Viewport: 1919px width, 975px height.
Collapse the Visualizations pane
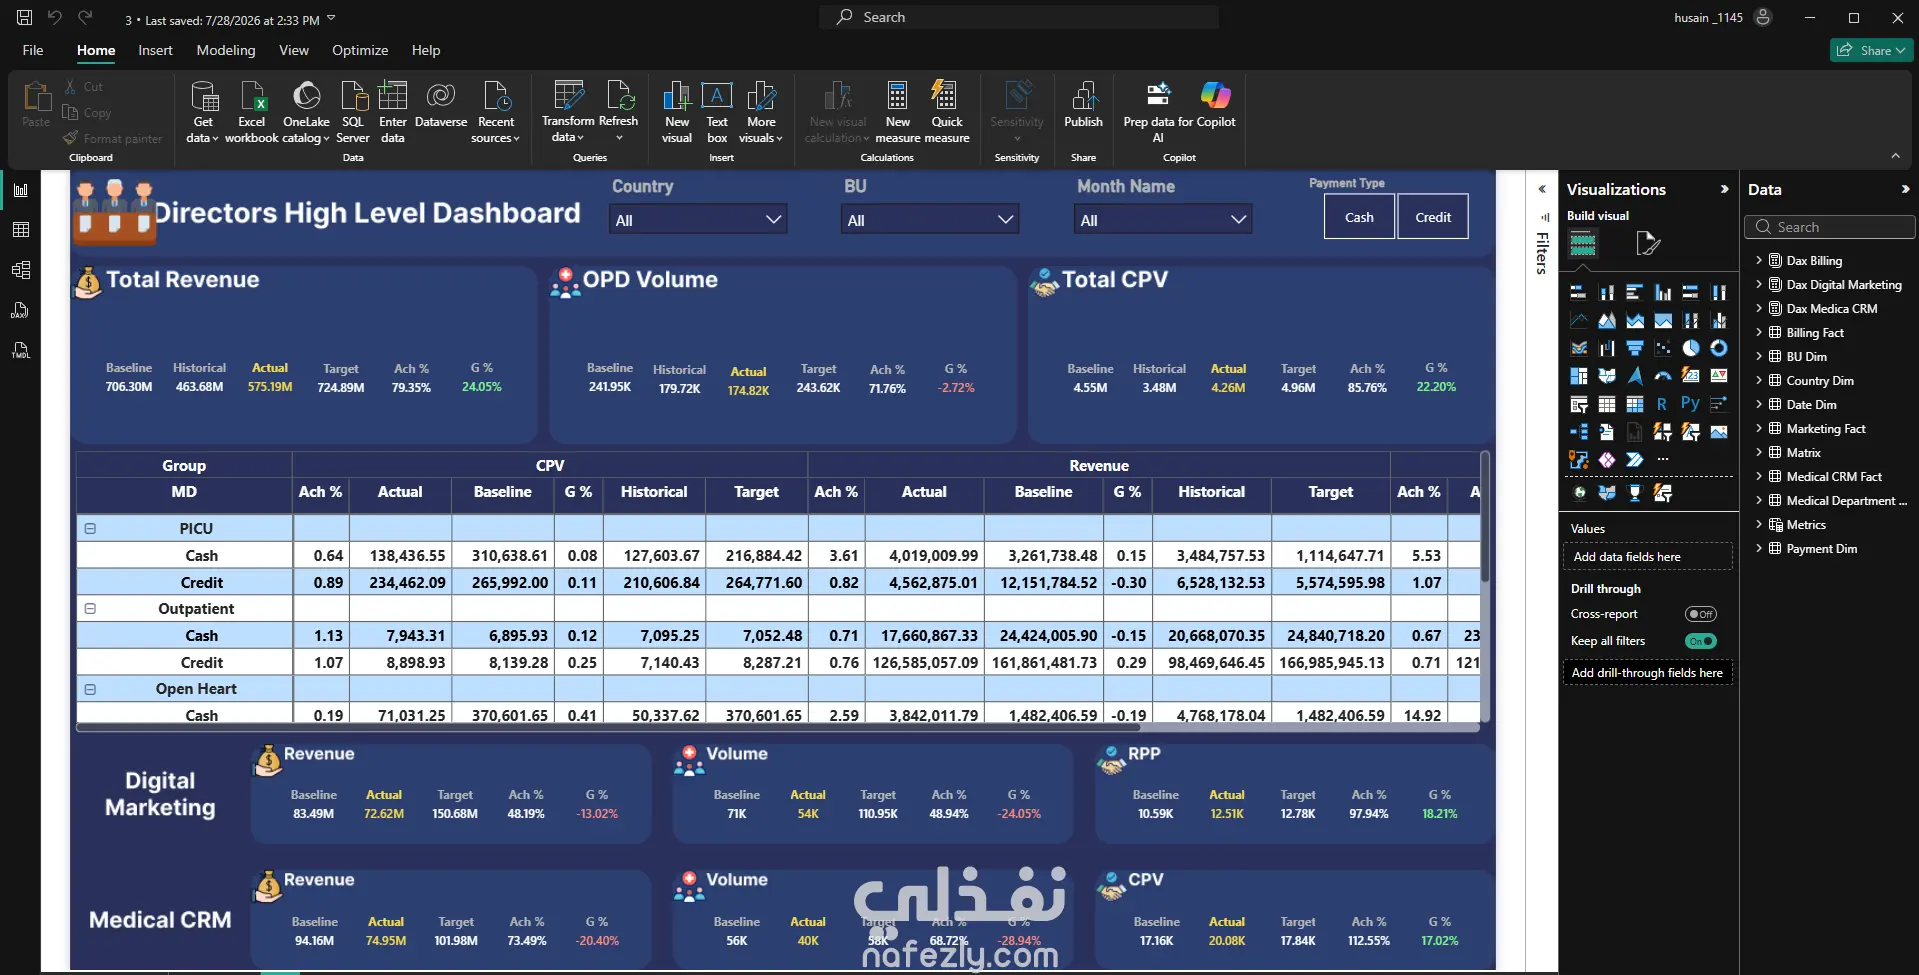1724,189
